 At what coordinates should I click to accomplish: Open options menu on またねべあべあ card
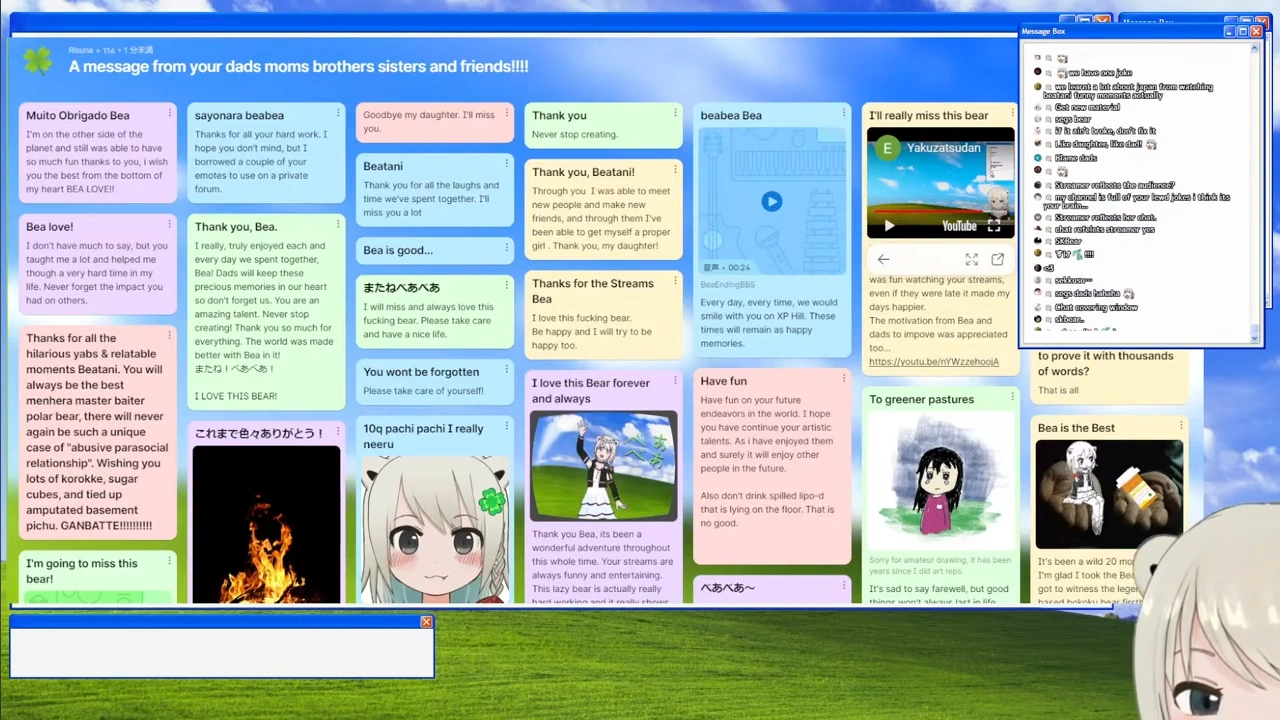coord(507,285)
